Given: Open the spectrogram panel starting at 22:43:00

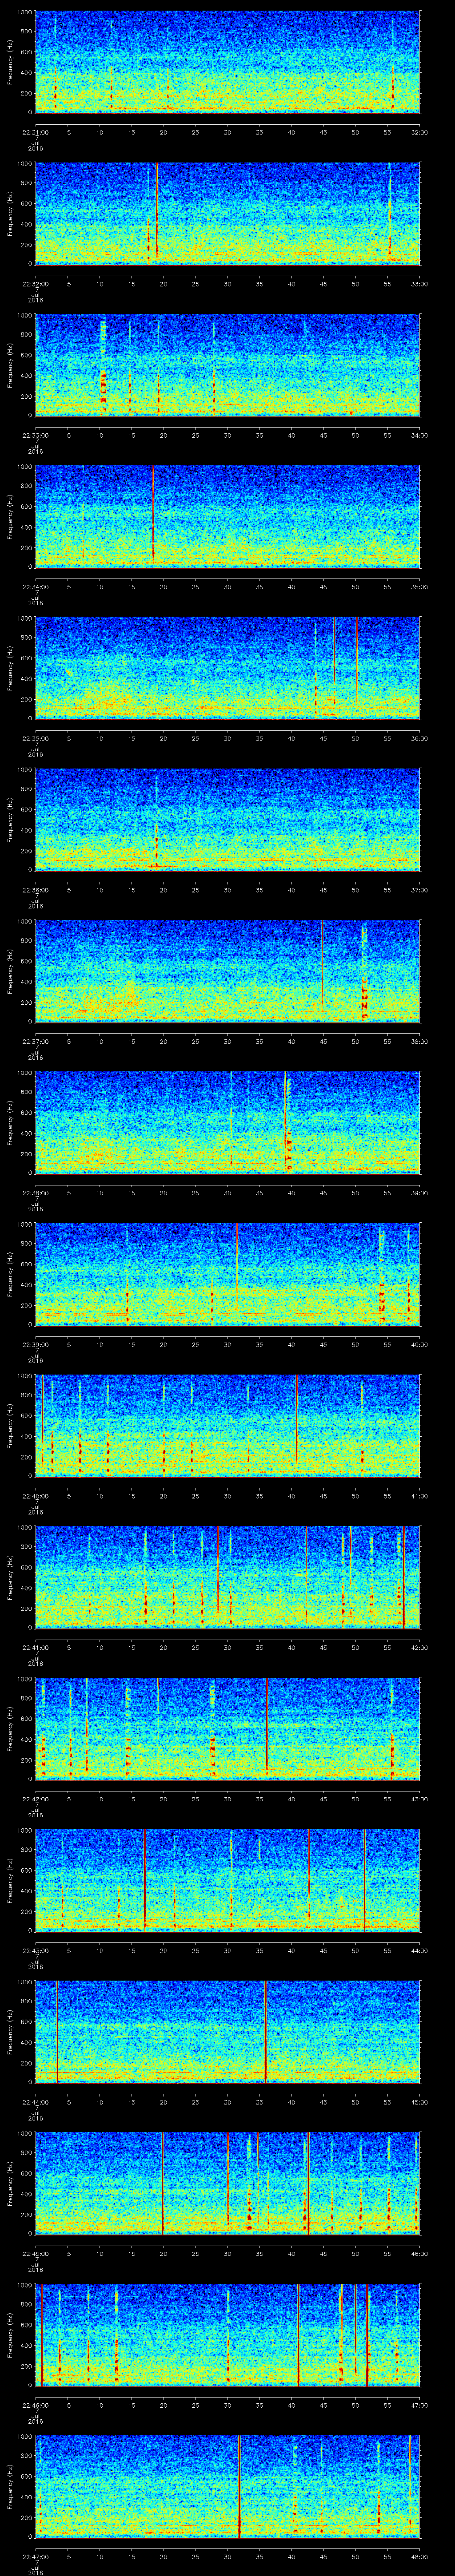Looking at the screenshot, I should tap(227, 1879).
